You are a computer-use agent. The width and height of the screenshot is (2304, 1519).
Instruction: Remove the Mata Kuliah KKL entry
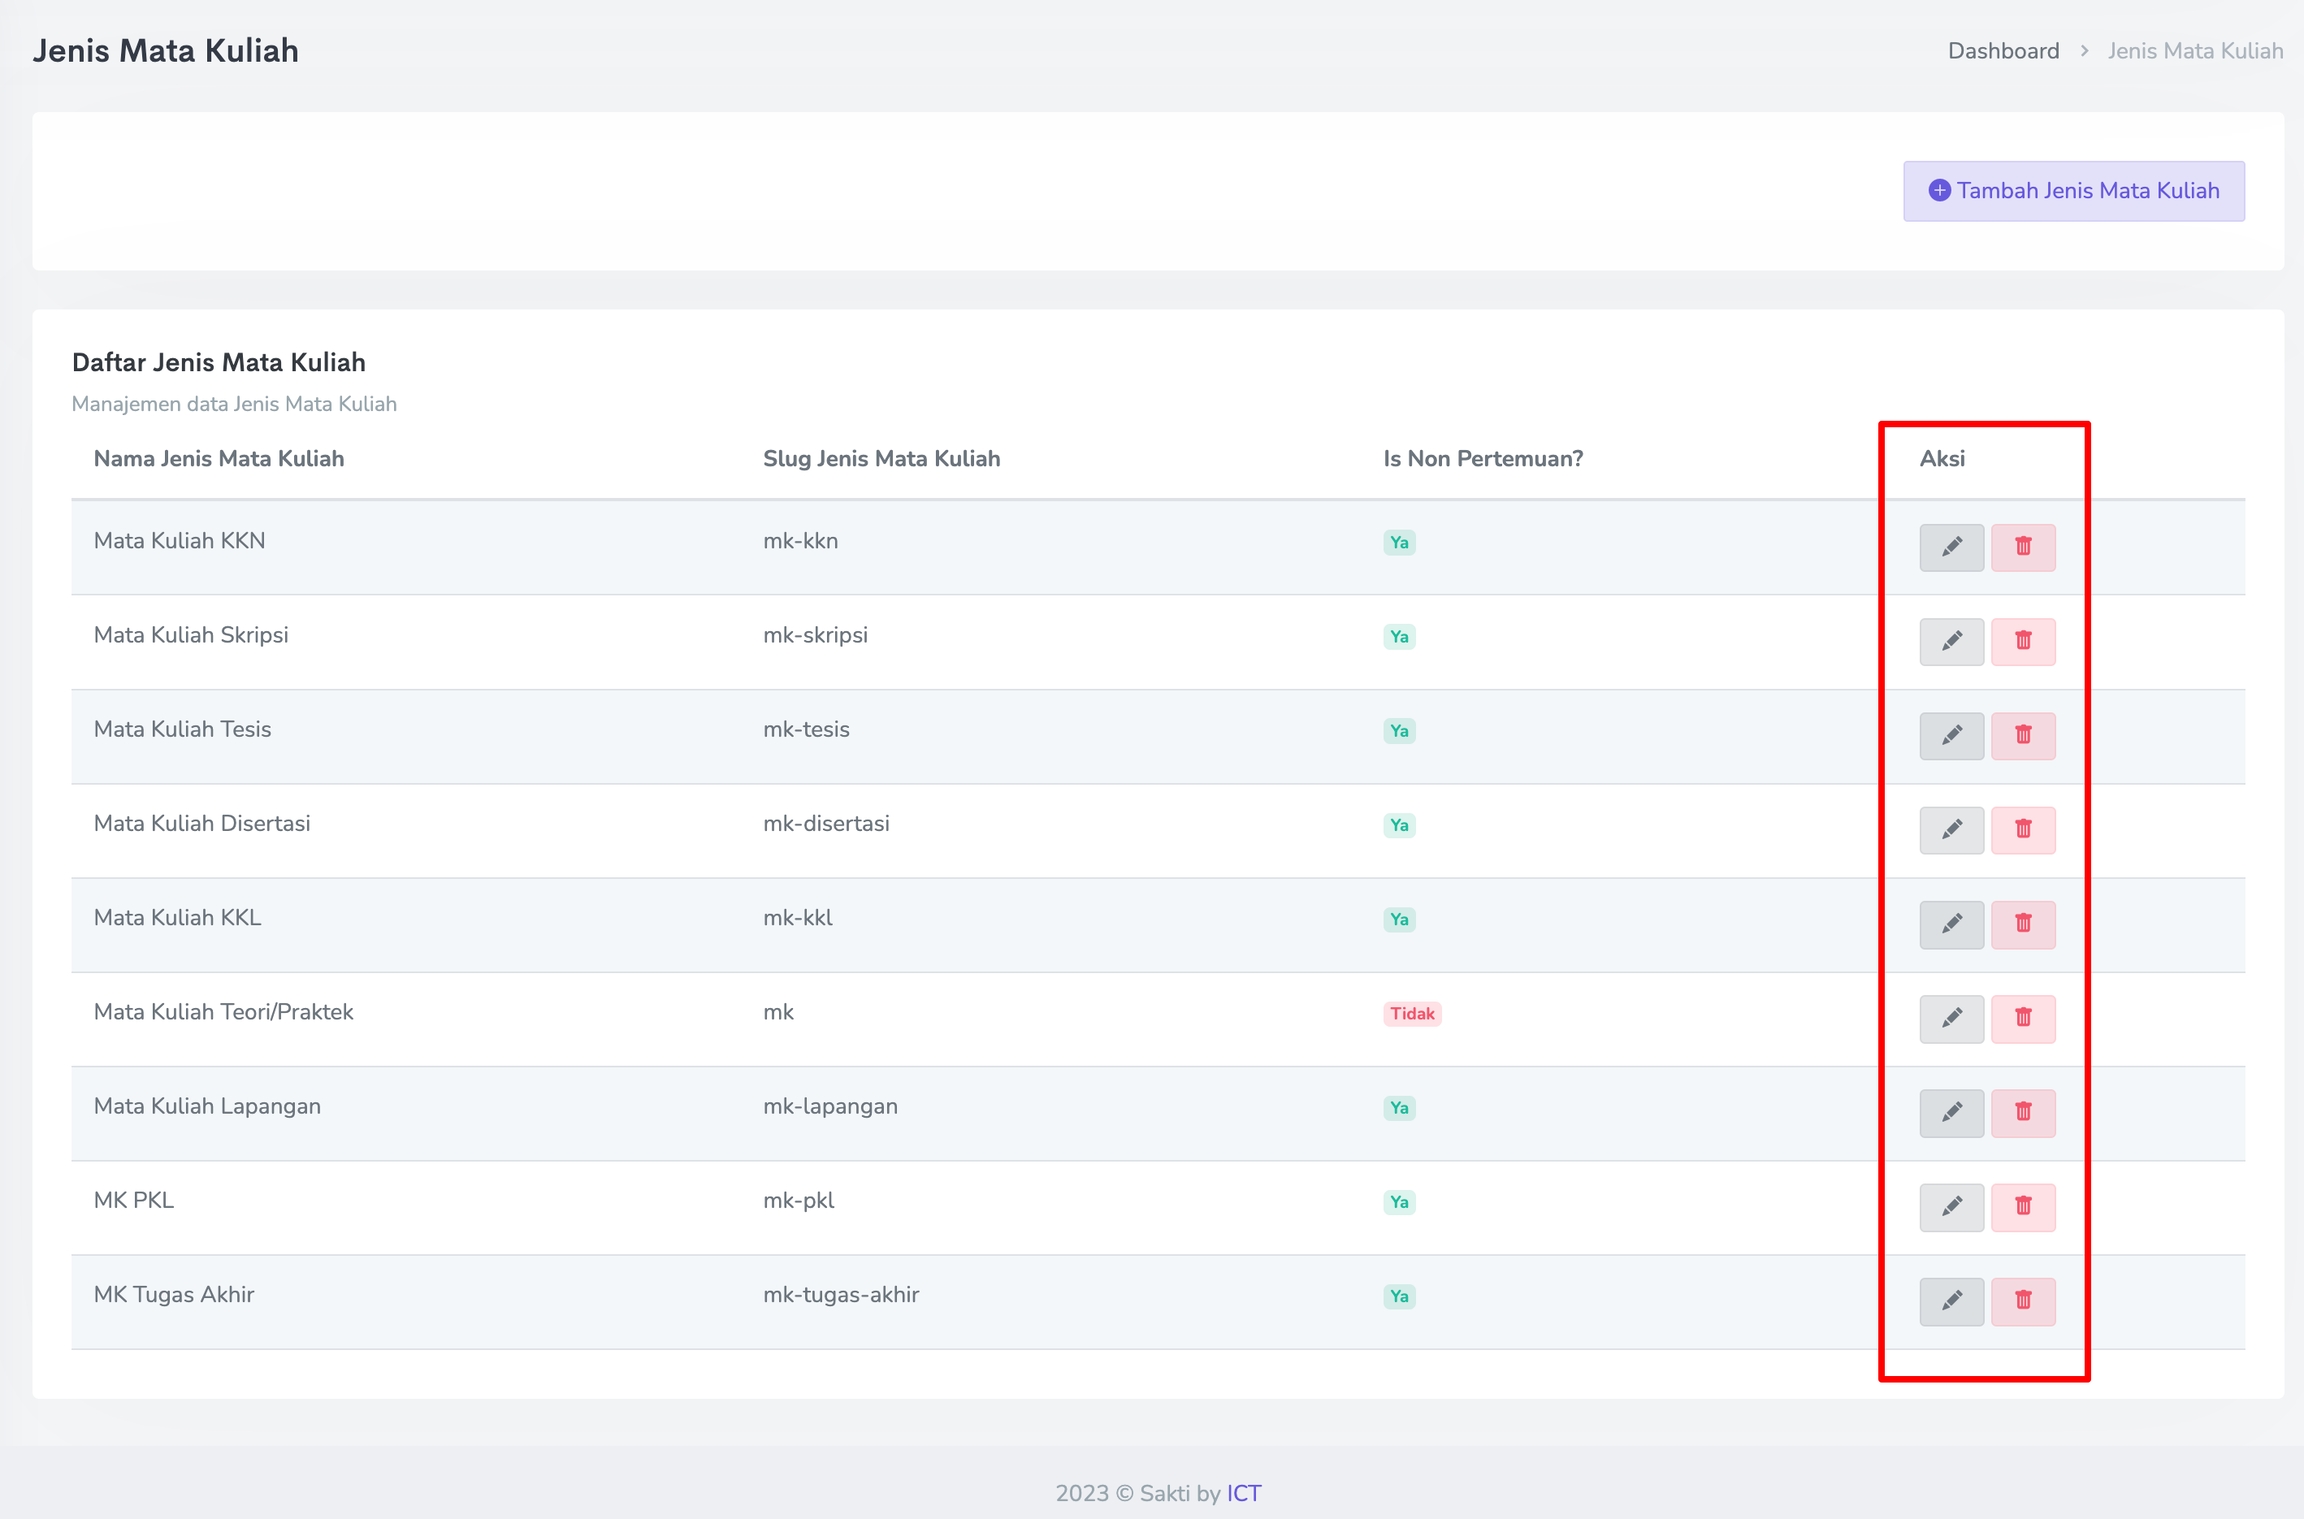[x=2022, y=924]
